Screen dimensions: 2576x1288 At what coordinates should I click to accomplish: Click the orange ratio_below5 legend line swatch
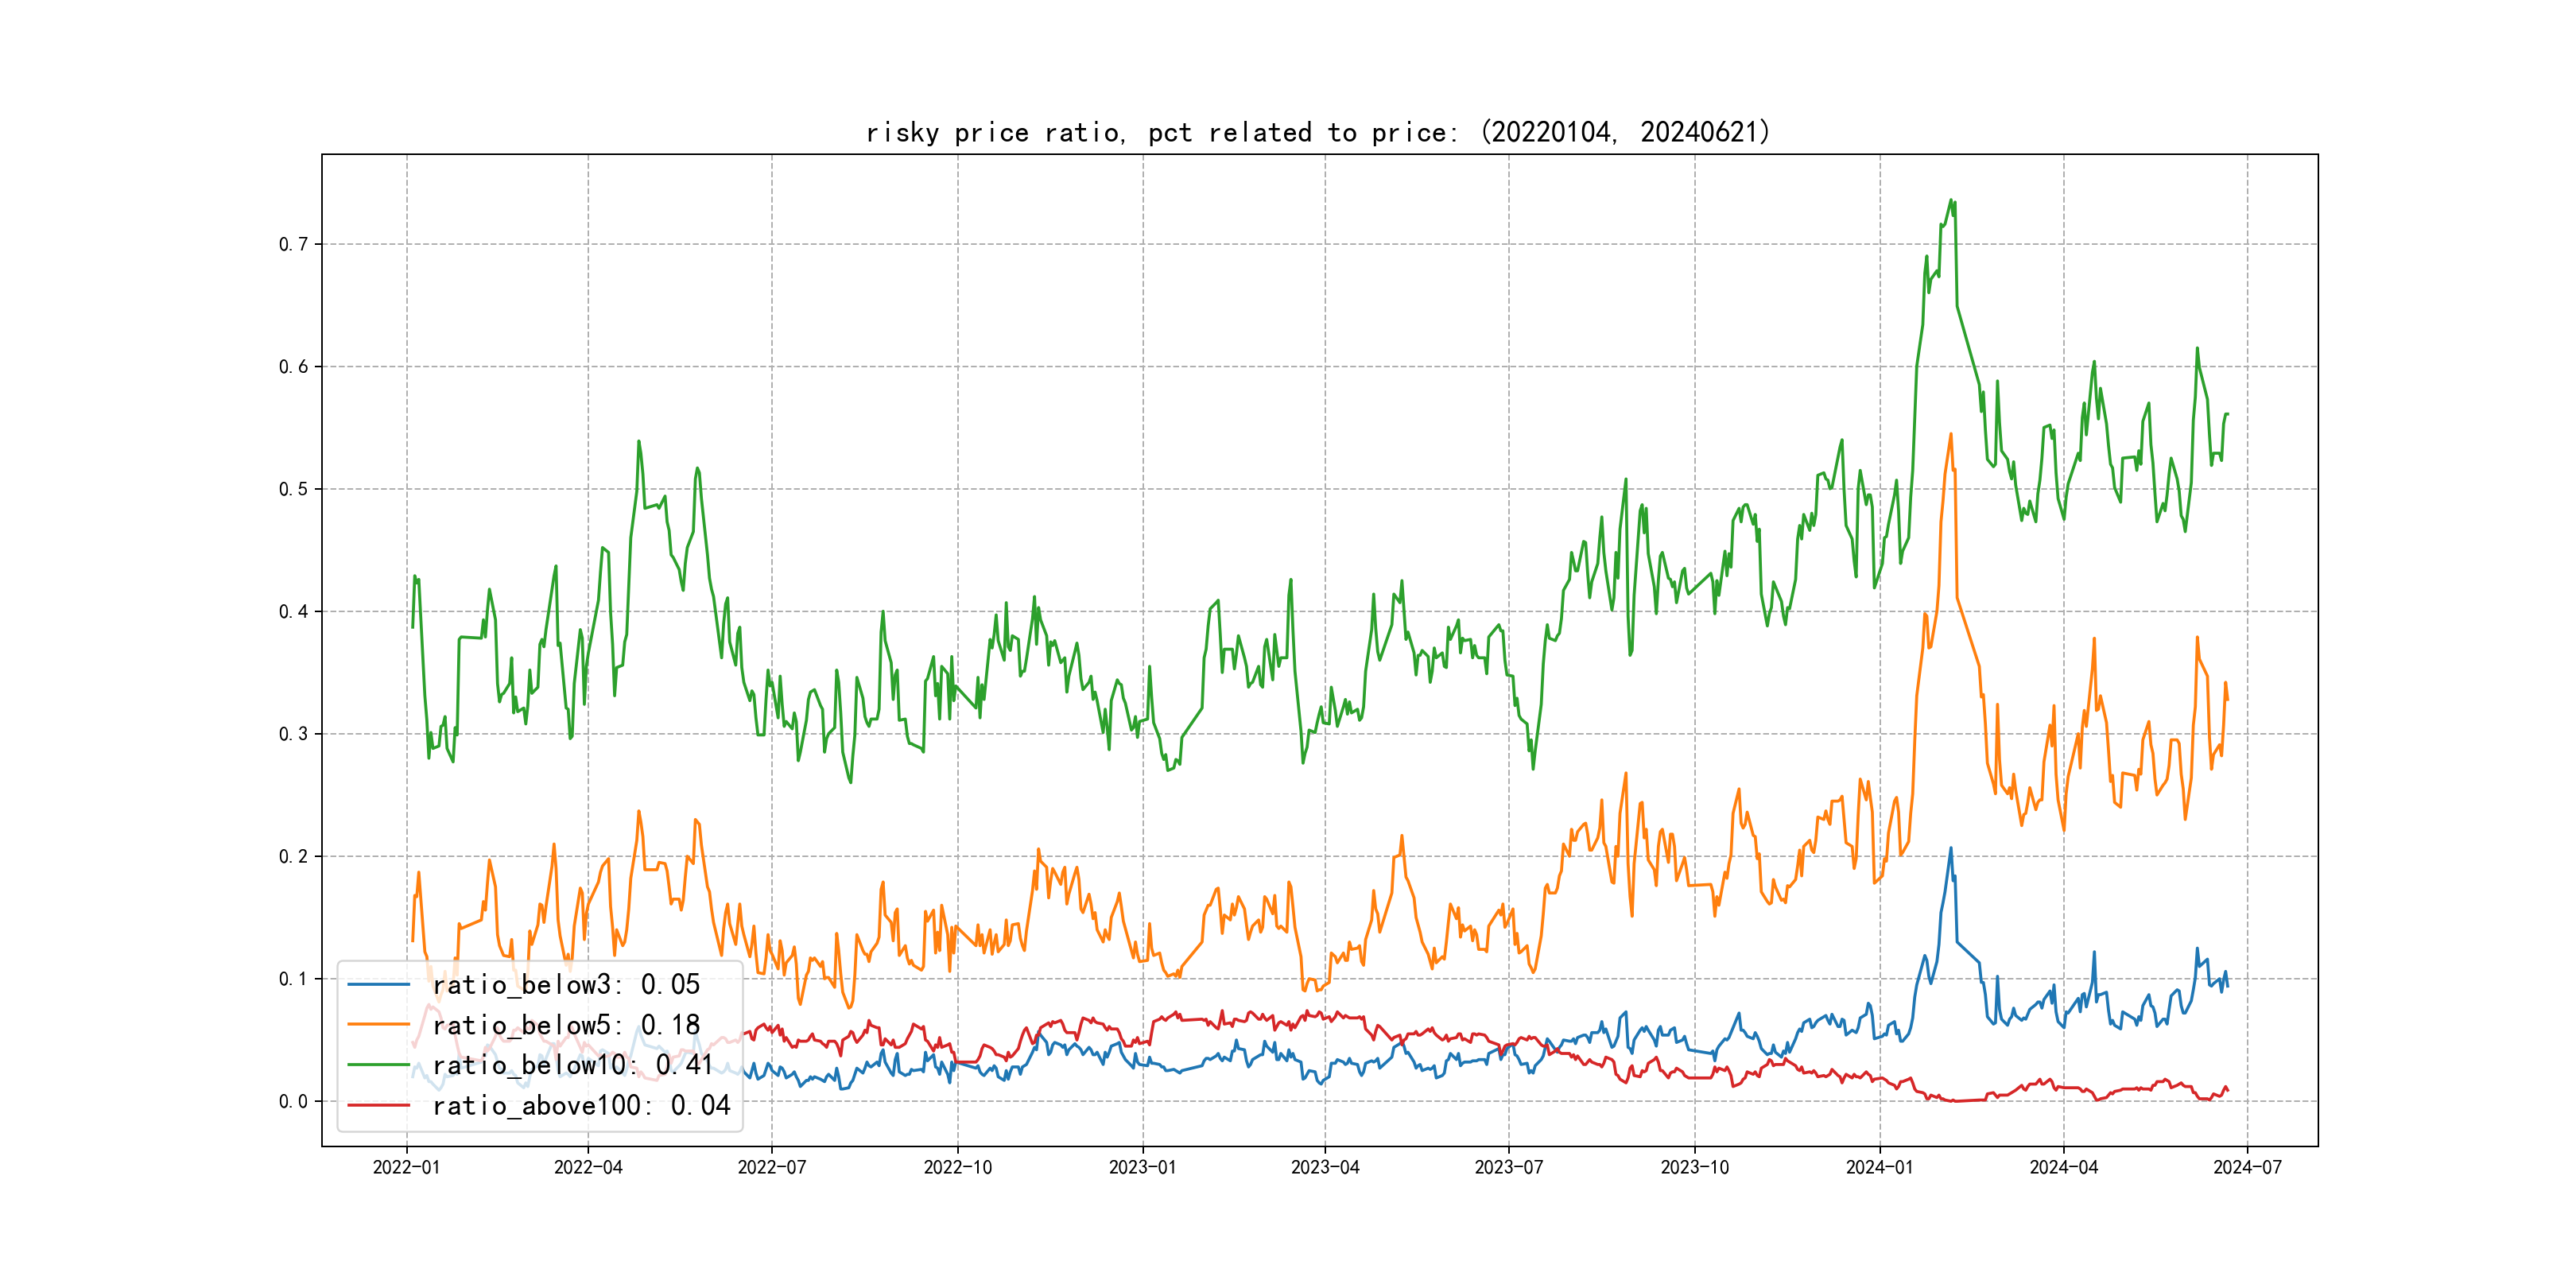[x=378, y=1025]
